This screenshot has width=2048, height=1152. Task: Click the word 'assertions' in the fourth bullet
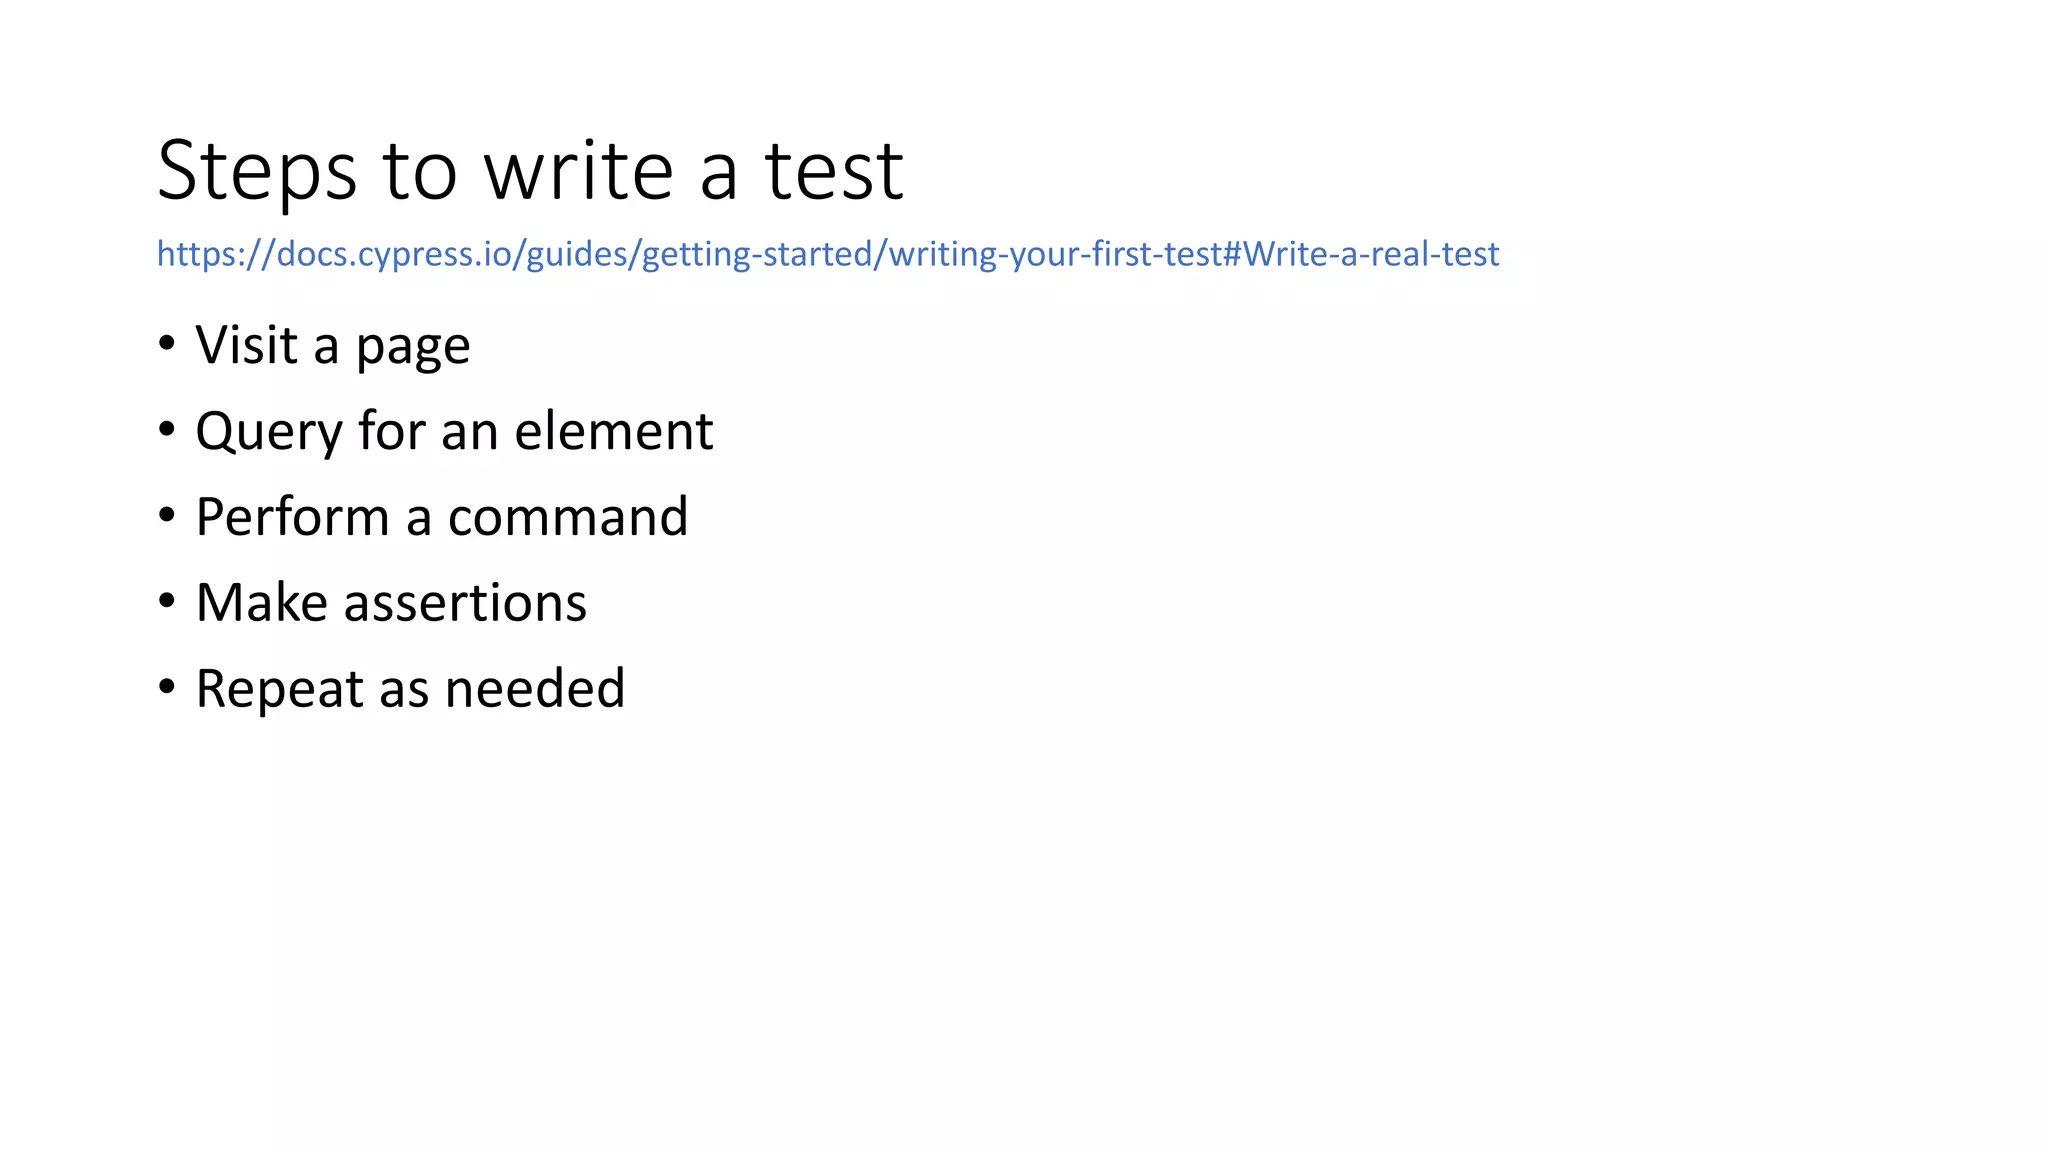pyautogui.click(x=465, y=603)
